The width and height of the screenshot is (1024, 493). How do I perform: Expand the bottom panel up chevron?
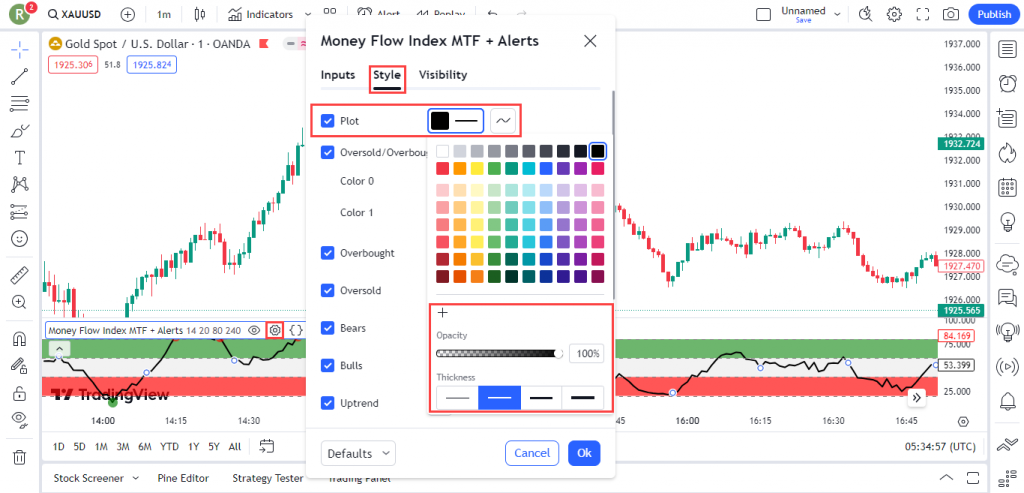click(946, 477)
